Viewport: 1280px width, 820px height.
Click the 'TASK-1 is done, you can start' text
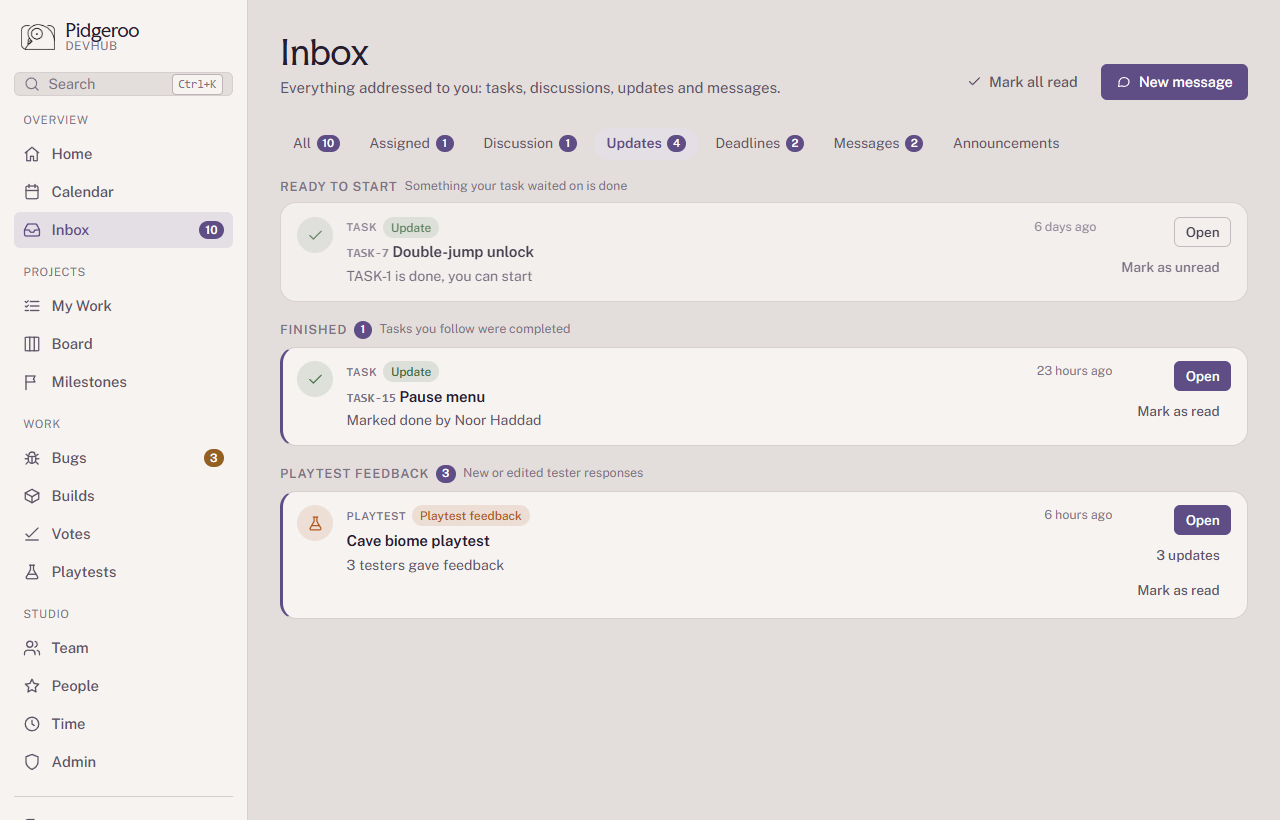(x=439, y=276)
